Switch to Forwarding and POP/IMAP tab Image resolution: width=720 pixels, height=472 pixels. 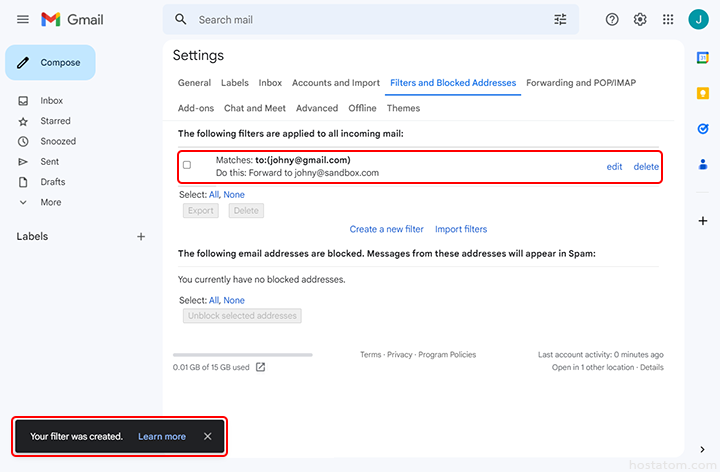click(581, 83)
